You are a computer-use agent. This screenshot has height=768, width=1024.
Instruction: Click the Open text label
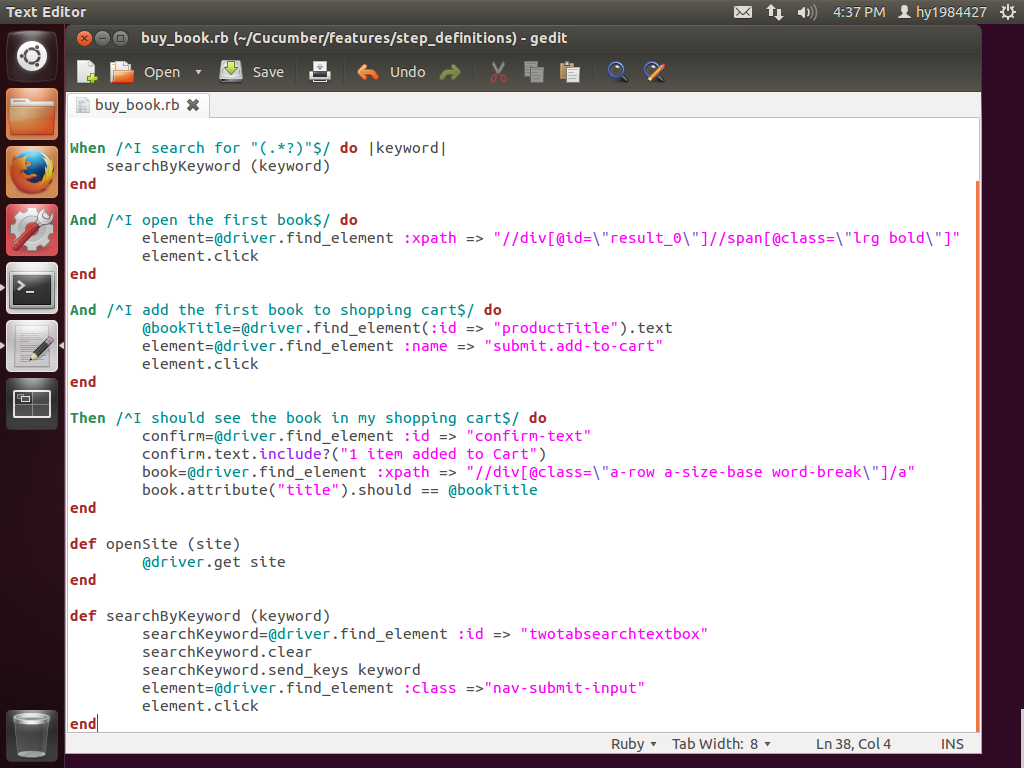162,72
